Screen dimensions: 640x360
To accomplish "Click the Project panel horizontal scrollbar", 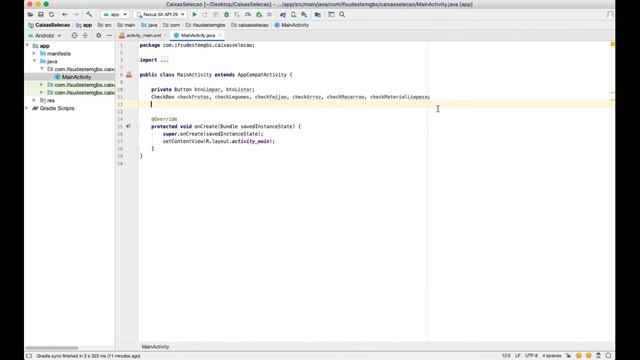I will click(x=52, y=348).
